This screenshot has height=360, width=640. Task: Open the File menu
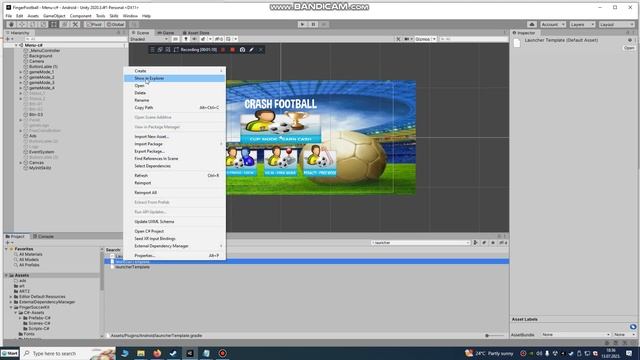(9, 16)
